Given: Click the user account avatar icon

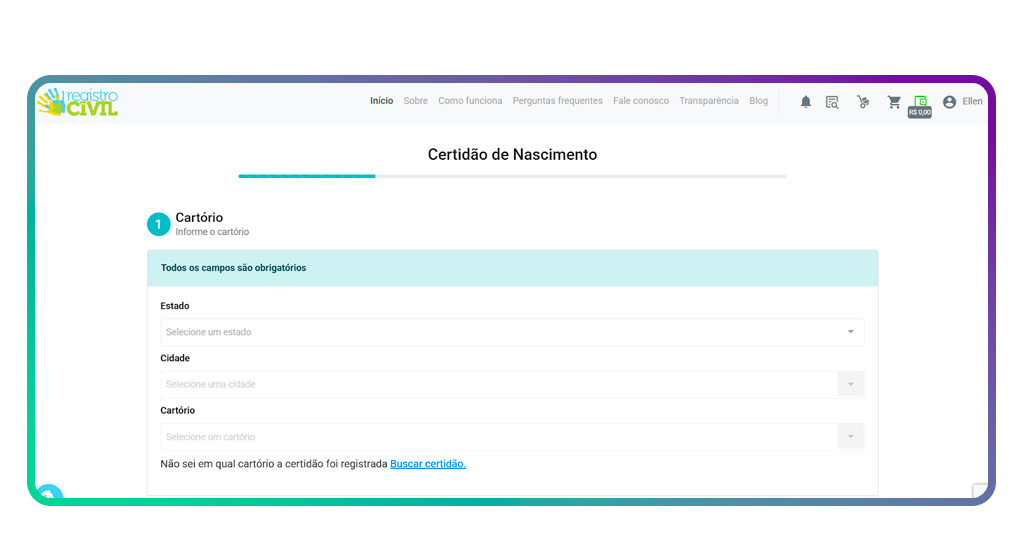Looking at the screenshot, I should point(950,102).
